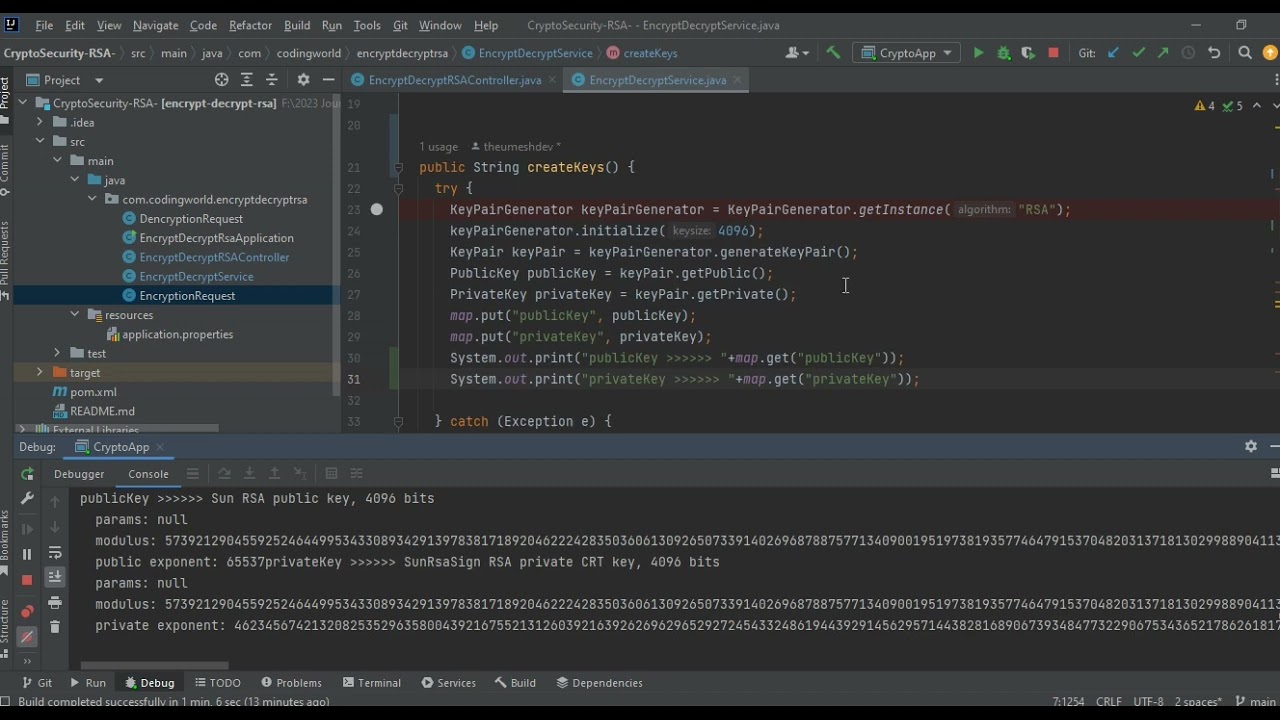Toggle scroll to end of console

[55, 577]
